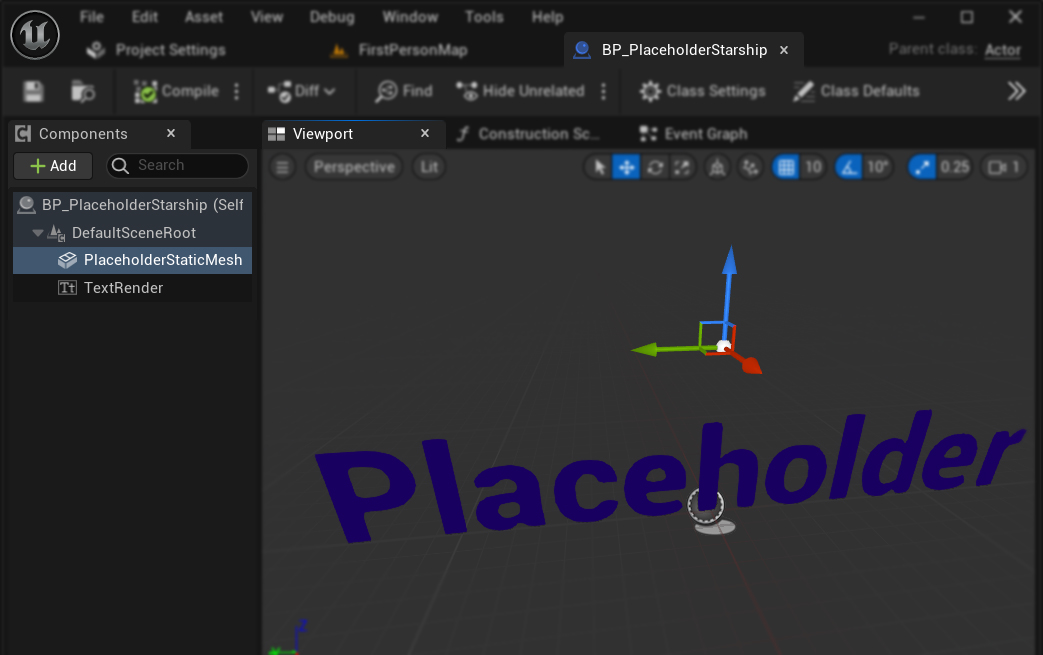This screenshot has width=1043, height=655.
Task: Switch to the Event Graph tab
Action: [x=694, y=134]
